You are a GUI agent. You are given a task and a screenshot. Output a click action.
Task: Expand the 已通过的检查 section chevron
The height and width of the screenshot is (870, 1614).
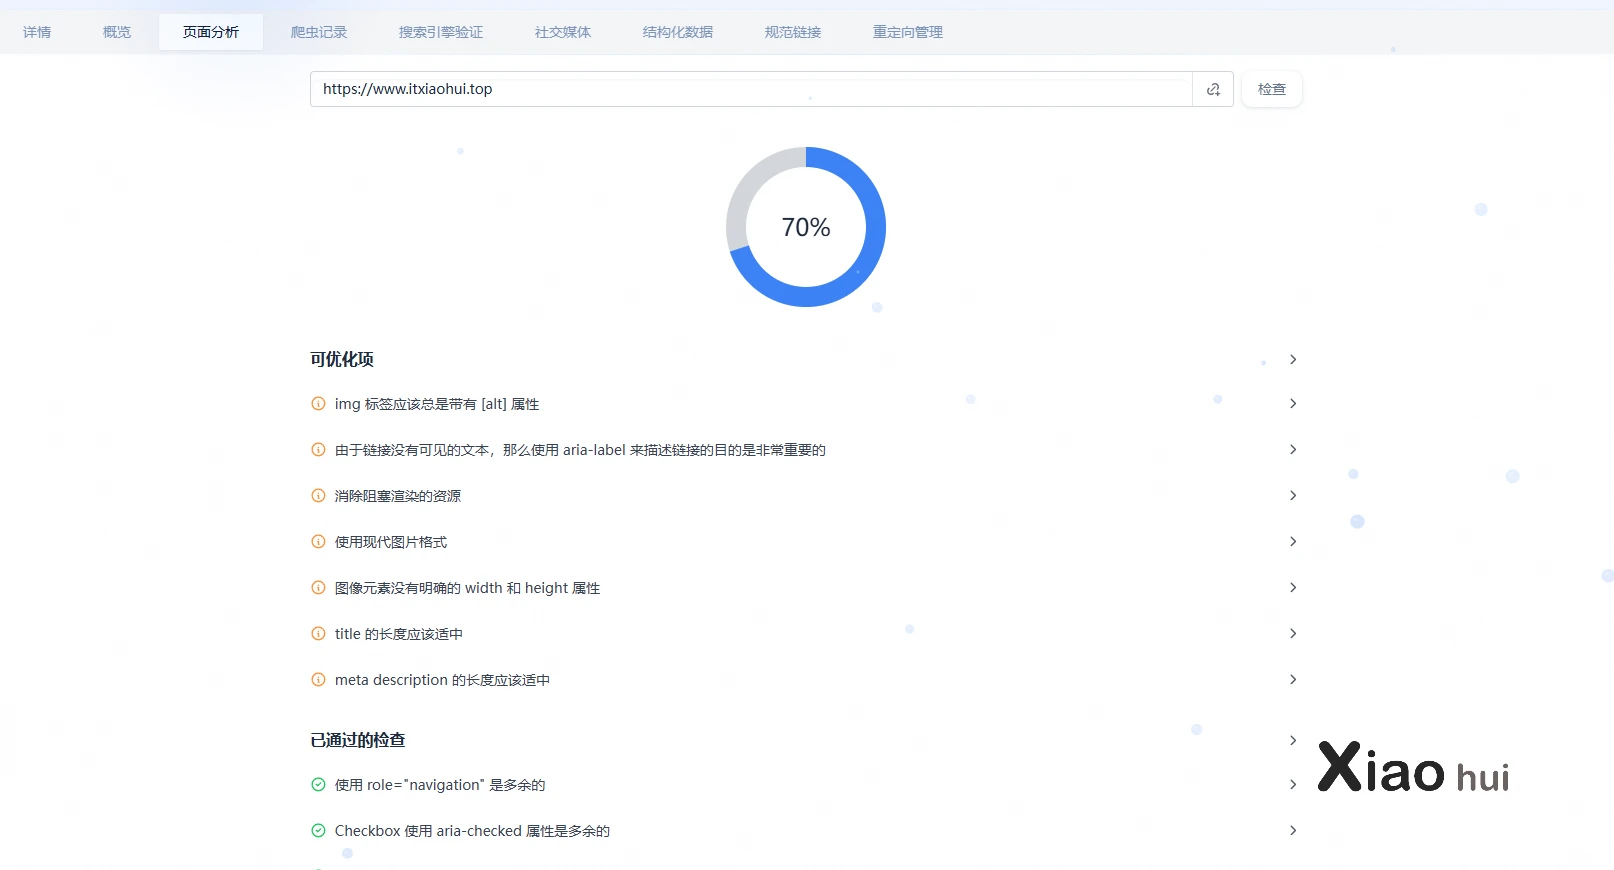[x=1292, y=740]
